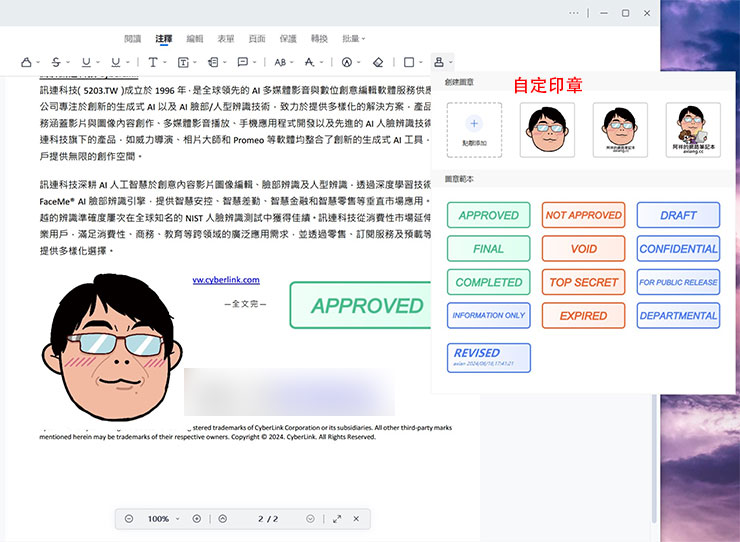Image resolution: width=740 pixels, height=542 pixels.
Task: Choose the APPROVED stamp template
Action: point(488,215)
